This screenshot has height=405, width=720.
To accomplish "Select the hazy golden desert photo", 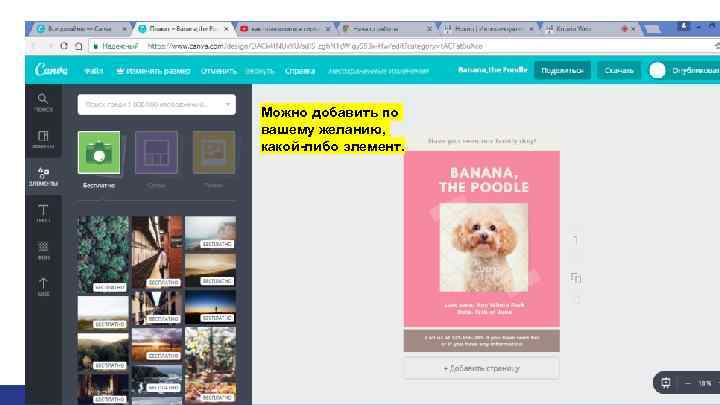I will 210,270.
